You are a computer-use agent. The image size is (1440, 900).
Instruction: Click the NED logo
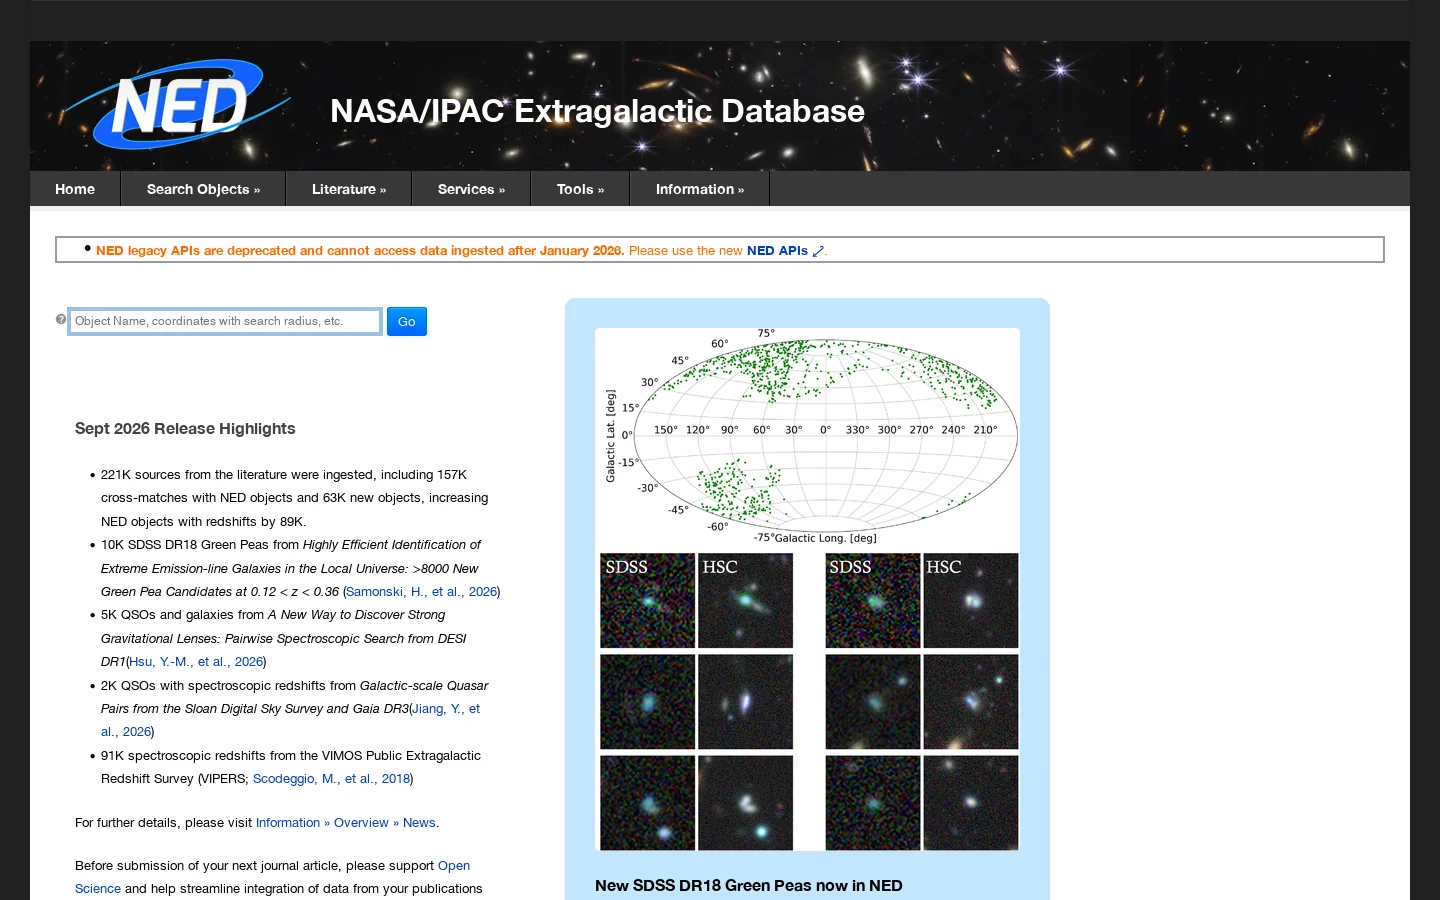[x=177, y=104]
